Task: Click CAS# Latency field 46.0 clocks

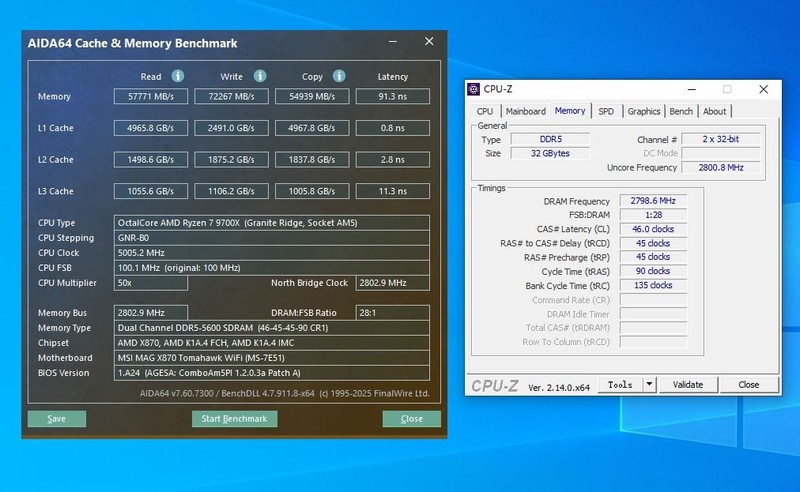Action: pyautogui.click(x=653, y=229)
